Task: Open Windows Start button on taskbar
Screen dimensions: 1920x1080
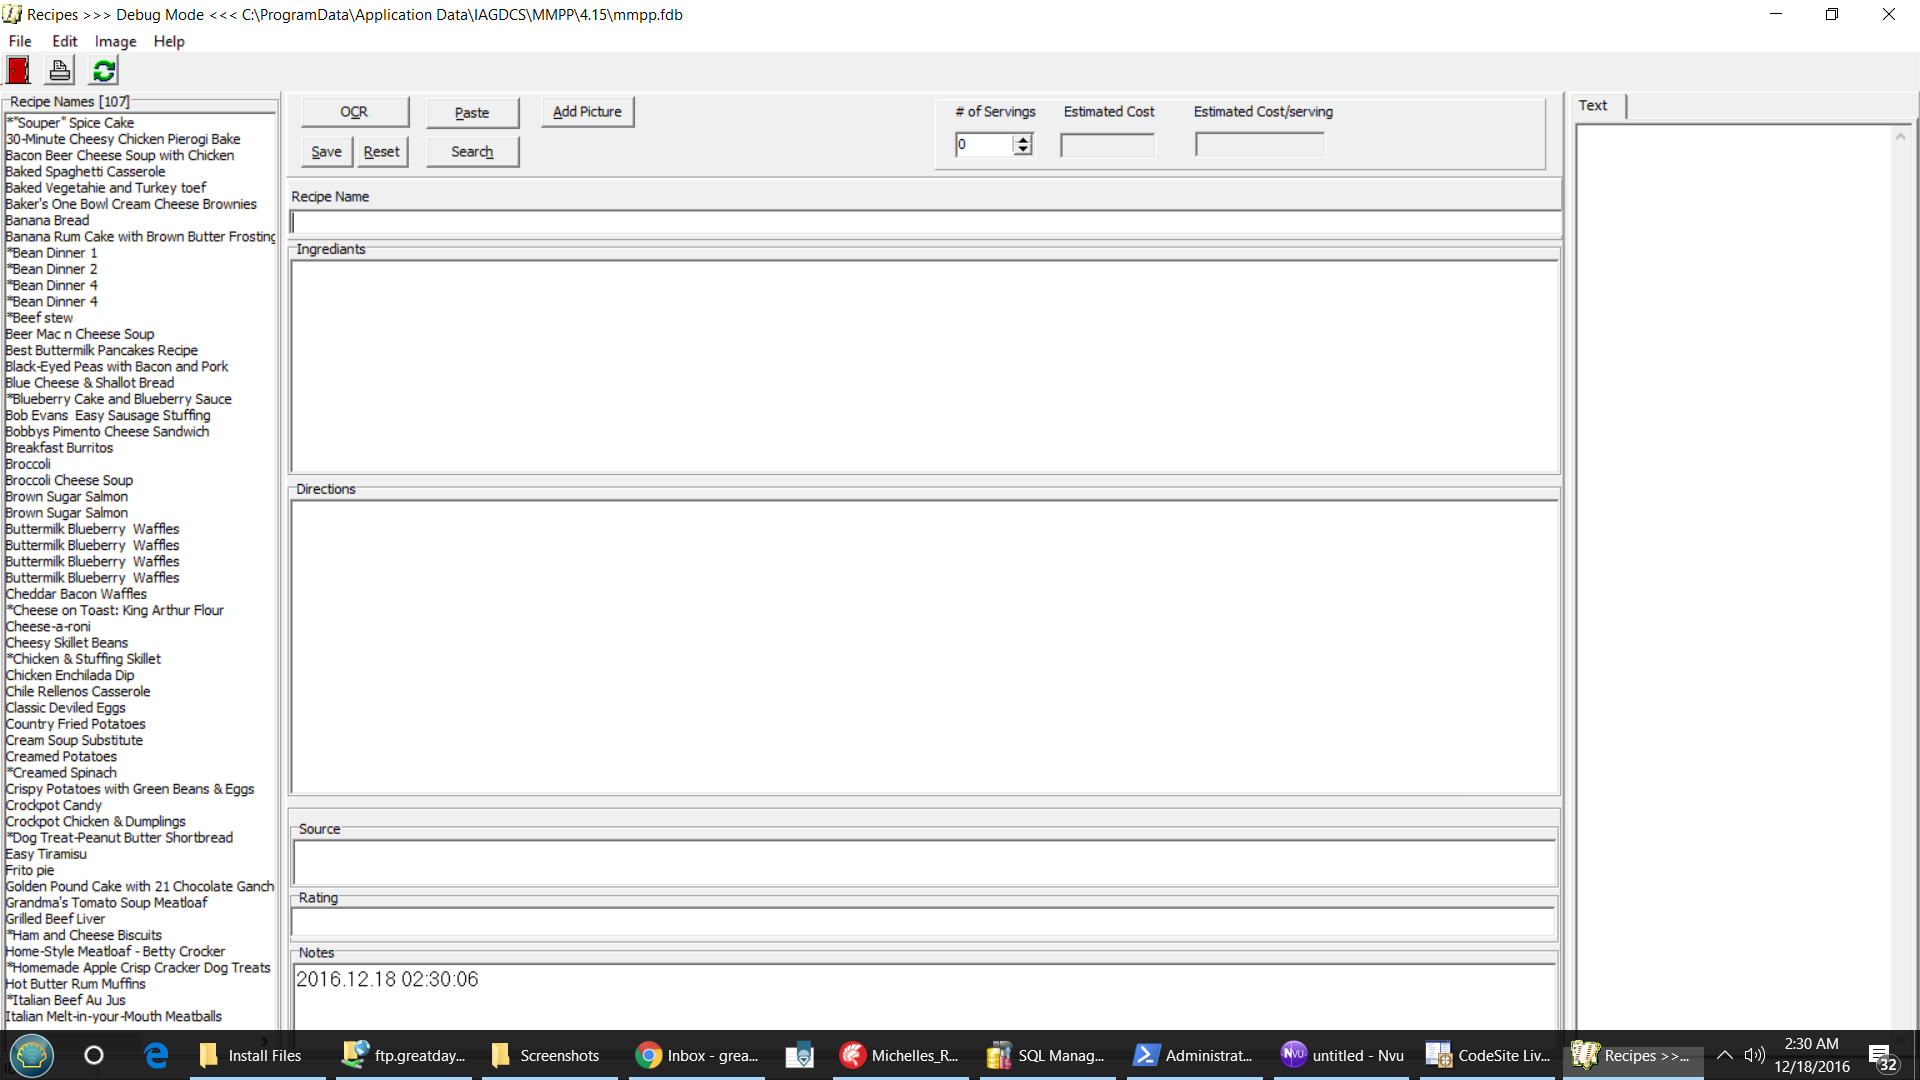Action: (31, 1055)
